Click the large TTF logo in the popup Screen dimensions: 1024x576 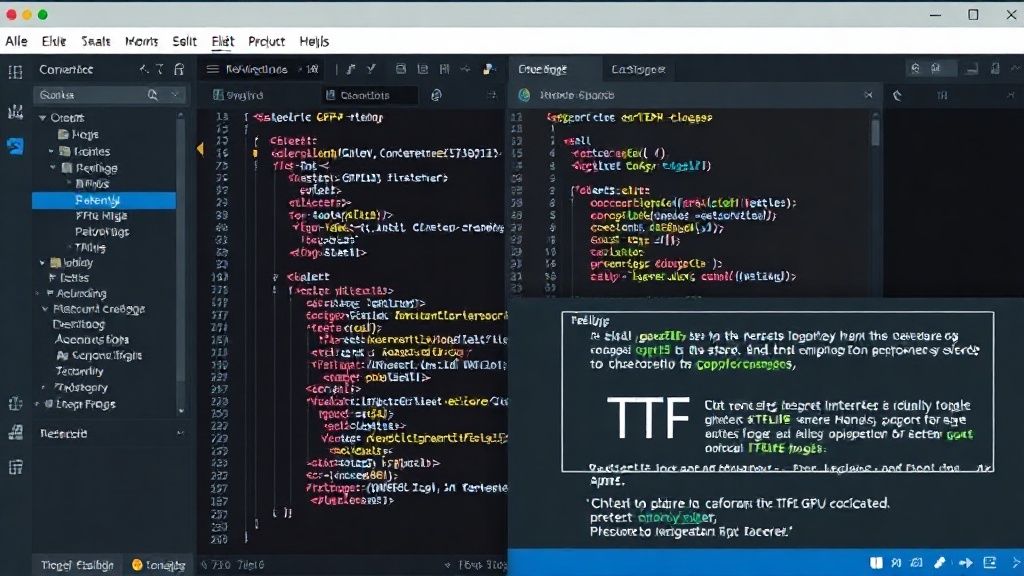[648, 418]
